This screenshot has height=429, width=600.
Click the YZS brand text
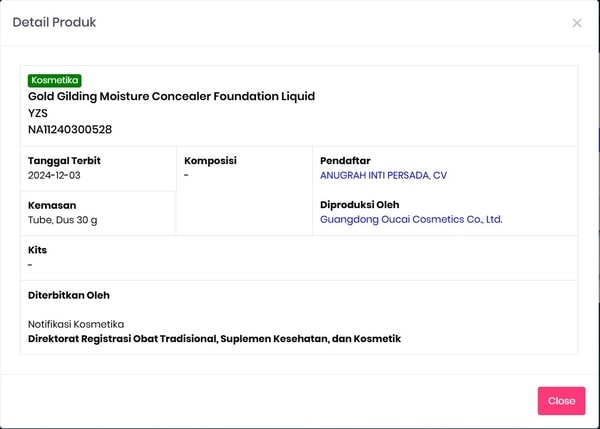[38, 113]
